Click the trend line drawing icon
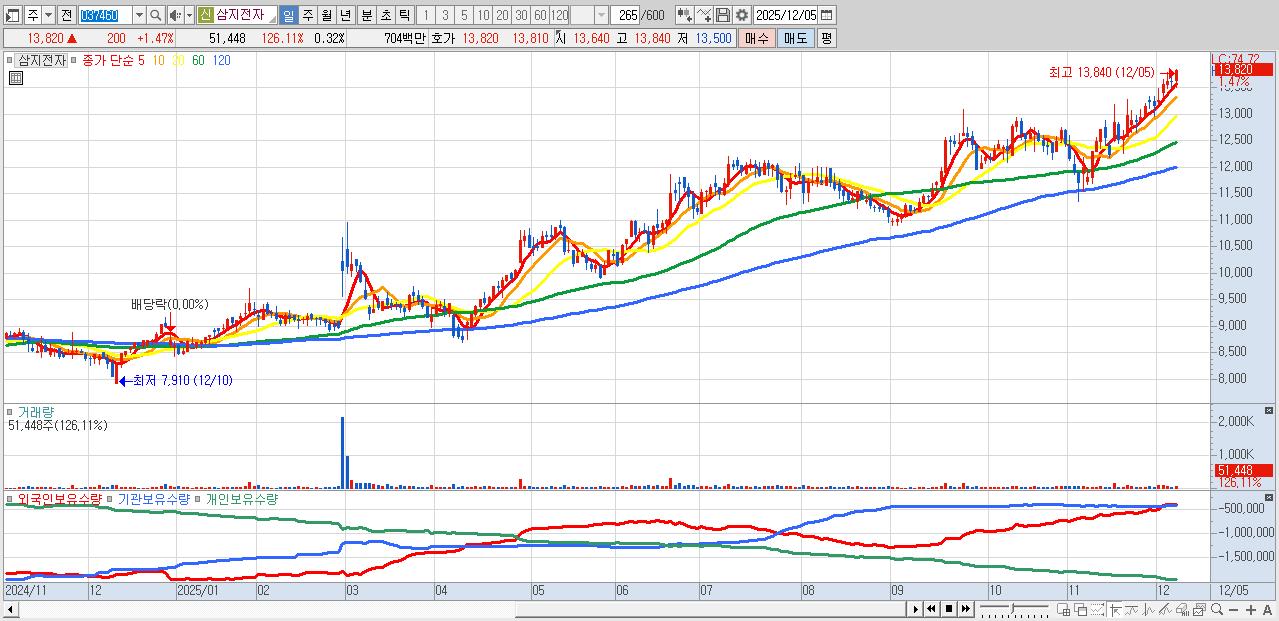Image resolution: width=1279 pixels, height=621 pixels. 1131,610
